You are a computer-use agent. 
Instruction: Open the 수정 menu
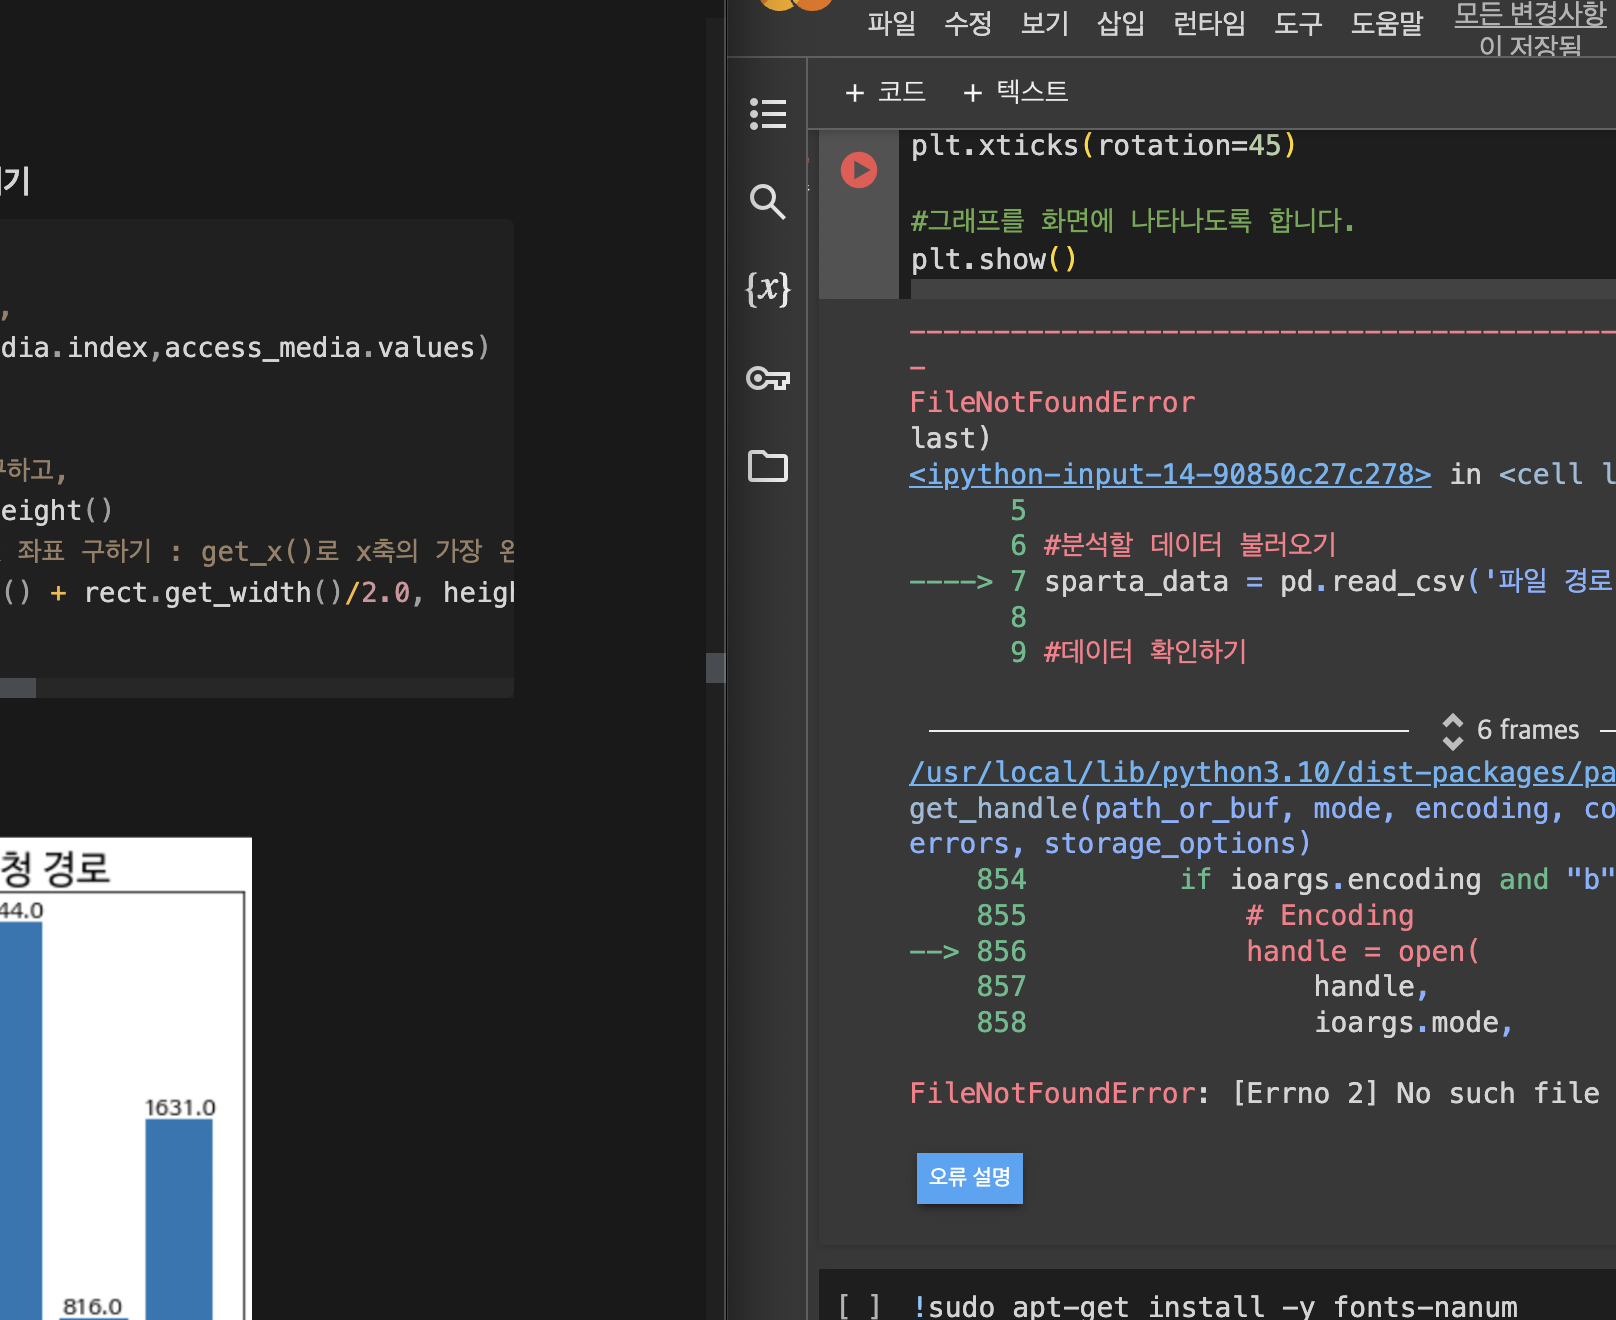pyautogui.click(x=968, y=23)
